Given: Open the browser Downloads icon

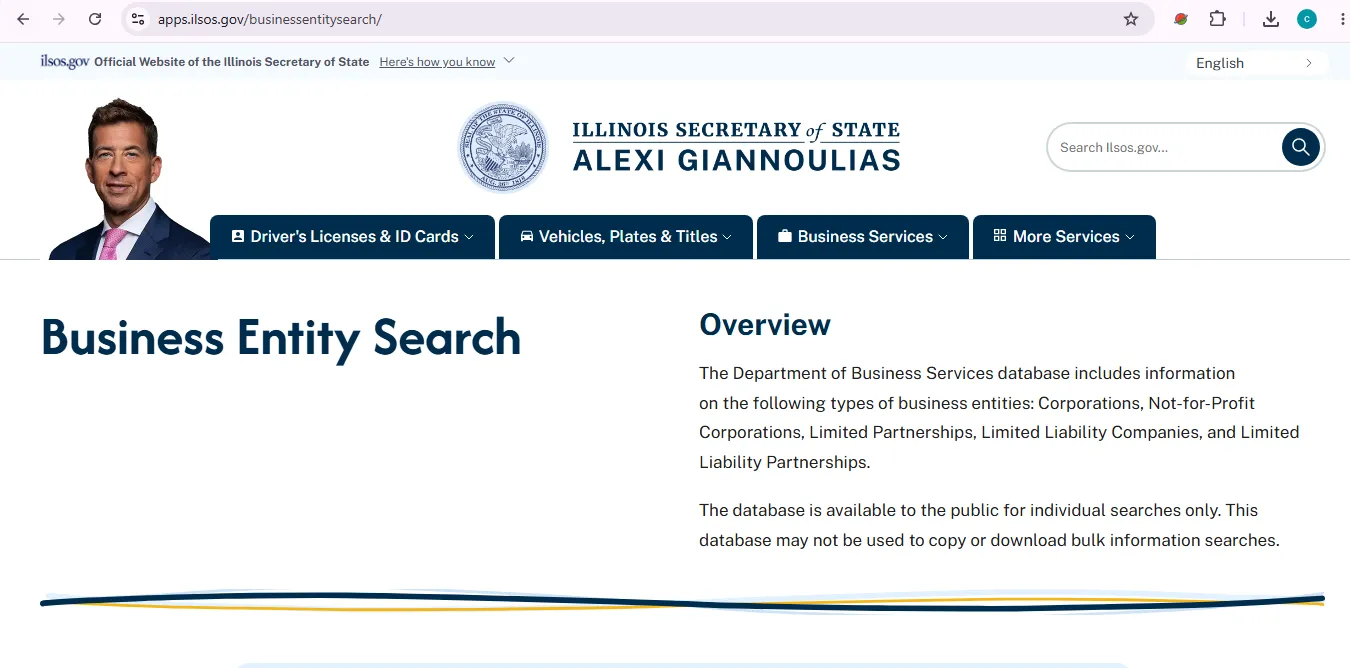Looking at the screenshot, I should point(1271,19).
